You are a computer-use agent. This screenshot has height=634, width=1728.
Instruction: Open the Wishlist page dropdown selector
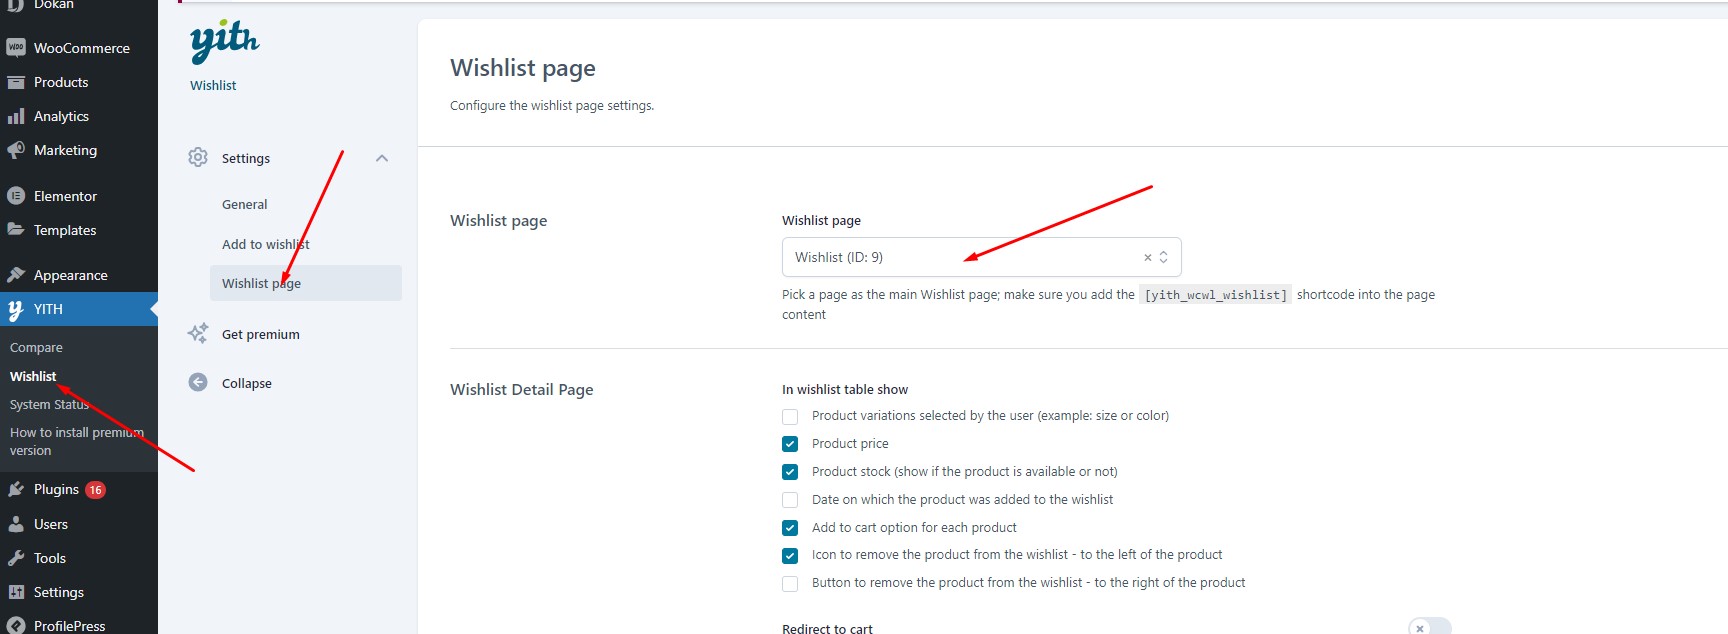point(981,257)
